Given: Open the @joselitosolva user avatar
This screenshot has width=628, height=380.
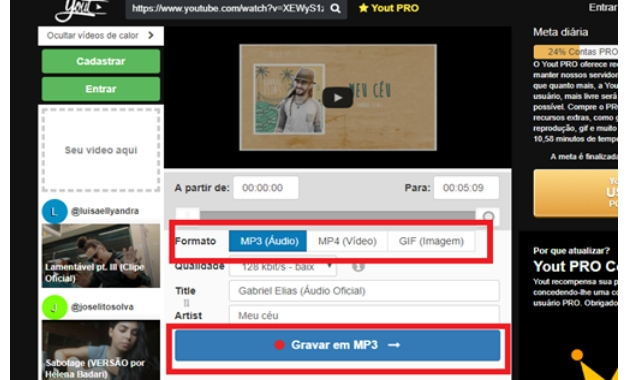Looking at the screenshot, I should click(54, 307).
